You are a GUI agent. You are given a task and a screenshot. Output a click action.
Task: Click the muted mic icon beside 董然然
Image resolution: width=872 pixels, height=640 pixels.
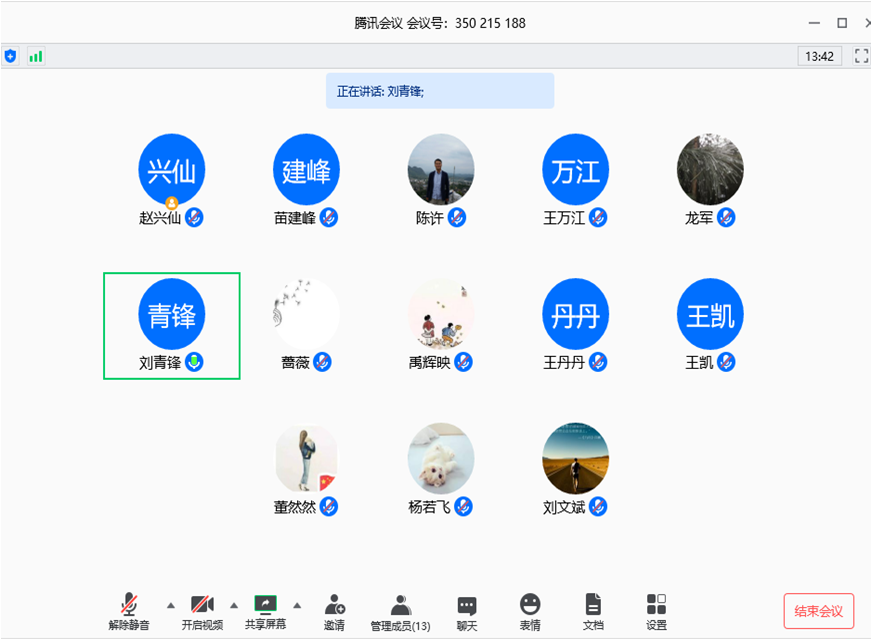click(329, 507)
